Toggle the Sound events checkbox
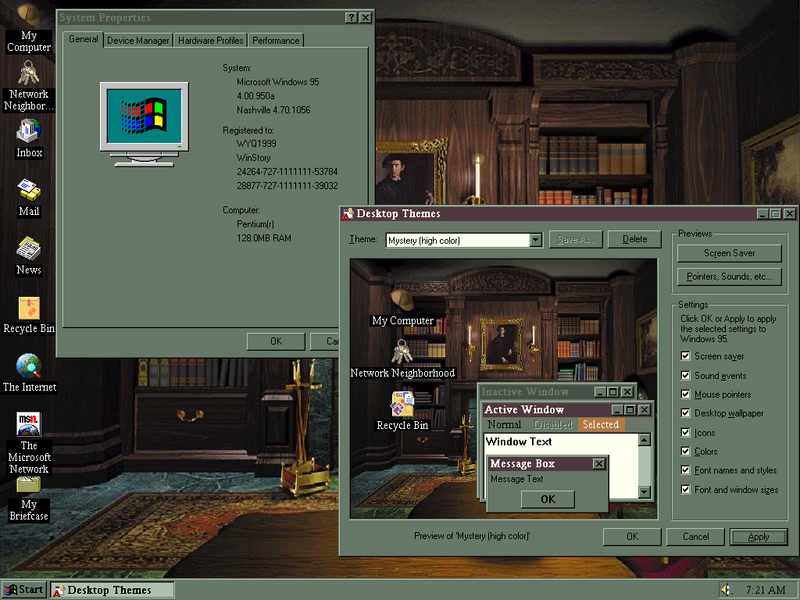 point(687,375)
